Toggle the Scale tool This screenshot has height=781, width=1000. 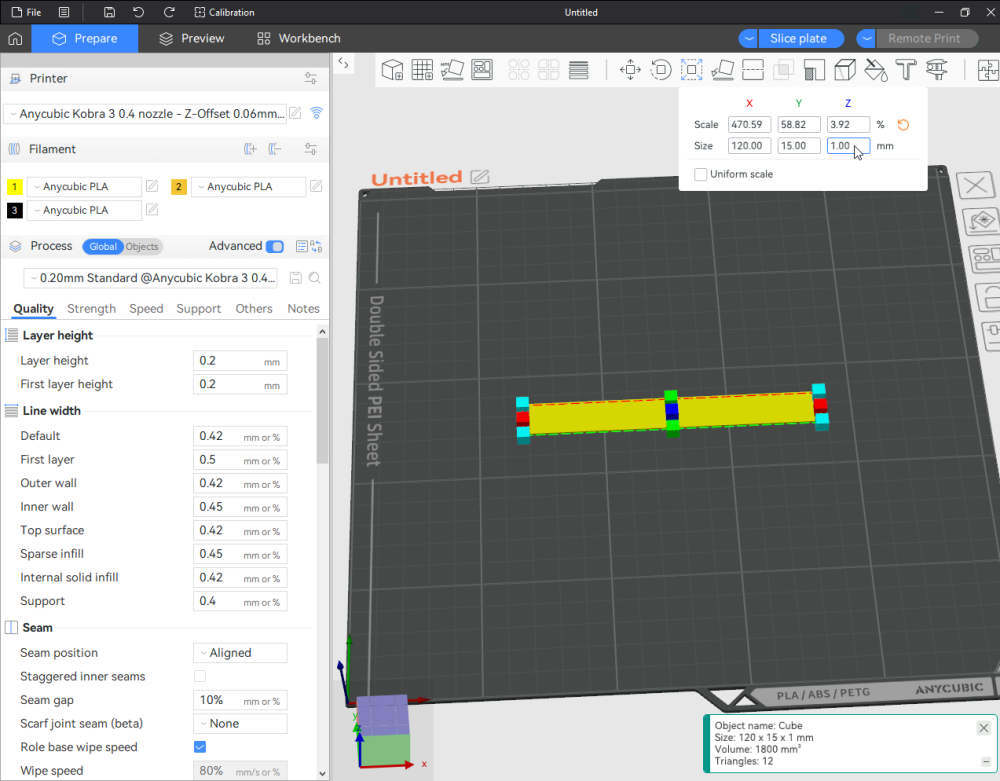point(691,69)
